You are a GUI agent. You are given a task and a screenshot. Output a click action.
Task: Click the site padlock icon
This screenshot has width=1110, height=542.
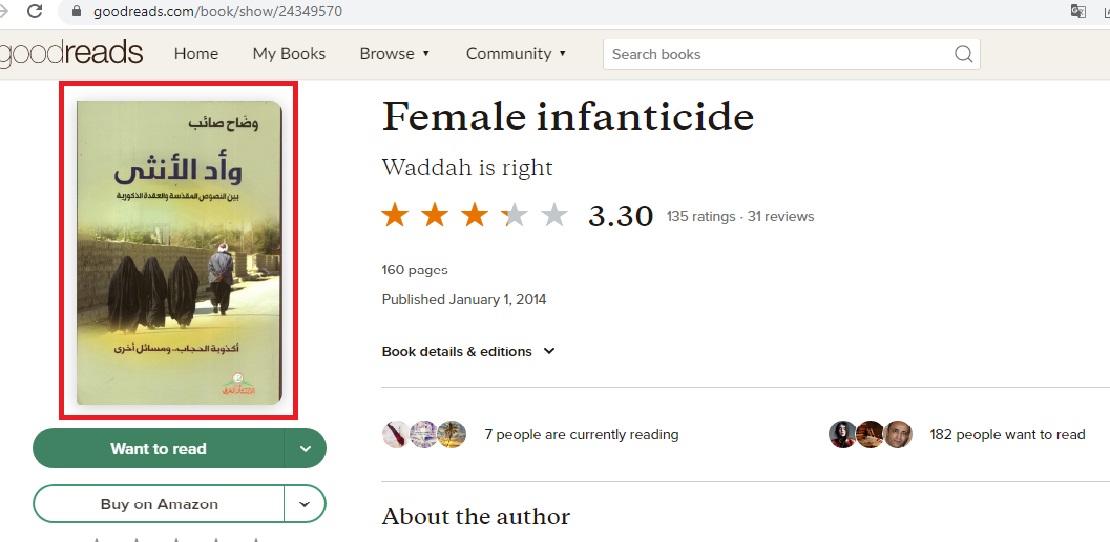(77, 11)
